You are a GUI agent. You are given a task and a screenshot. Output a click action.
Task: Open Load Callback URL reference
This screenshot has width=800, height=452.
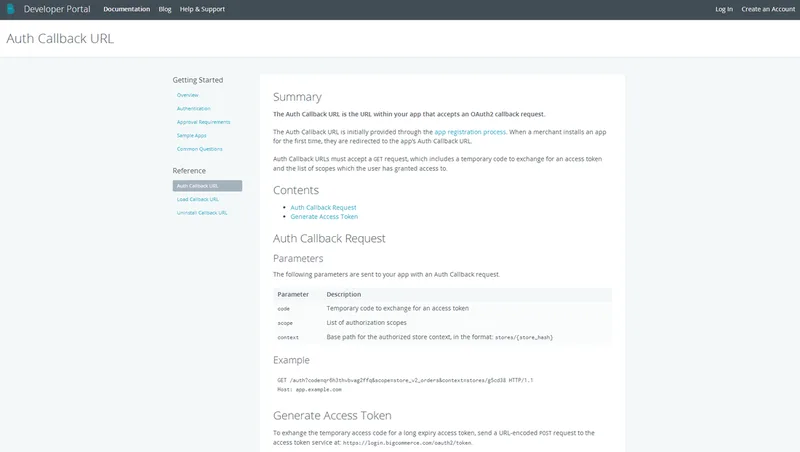pyautogui.click(x=197, y=199)
